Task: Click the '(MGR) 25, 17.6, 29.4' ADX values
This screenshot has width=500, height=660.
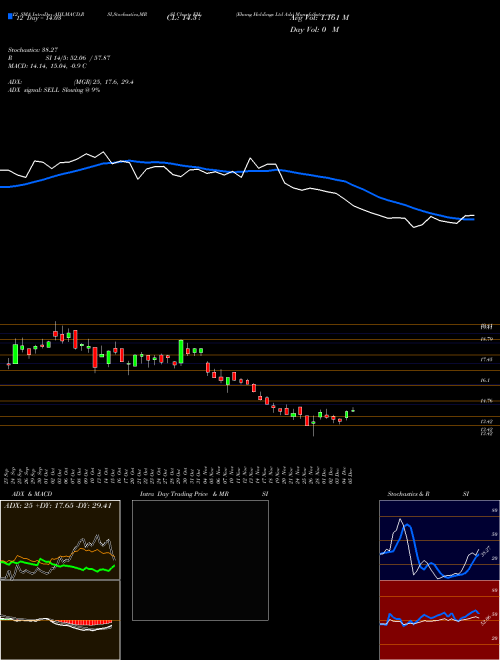Action: (x=104, y=82)
